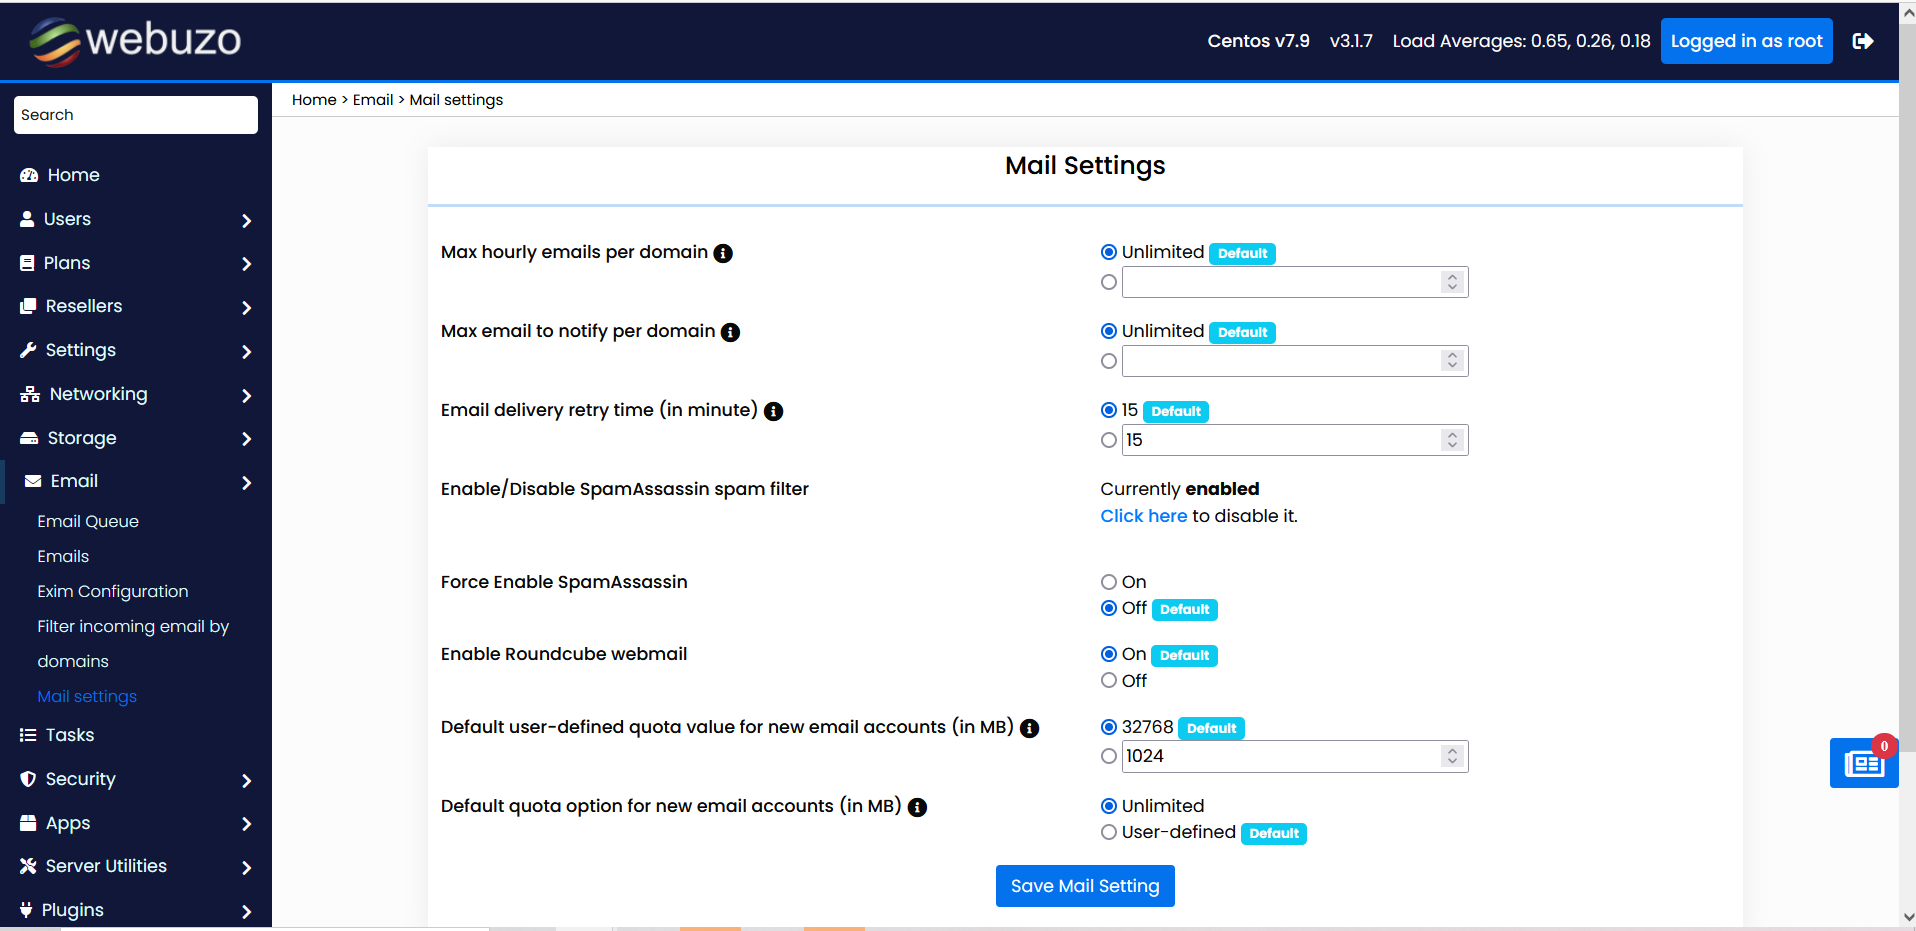Screen dimensions: 1916x931
Task: Click the Plans document icon
Action: pyautogui.click(x=27, y=263)
